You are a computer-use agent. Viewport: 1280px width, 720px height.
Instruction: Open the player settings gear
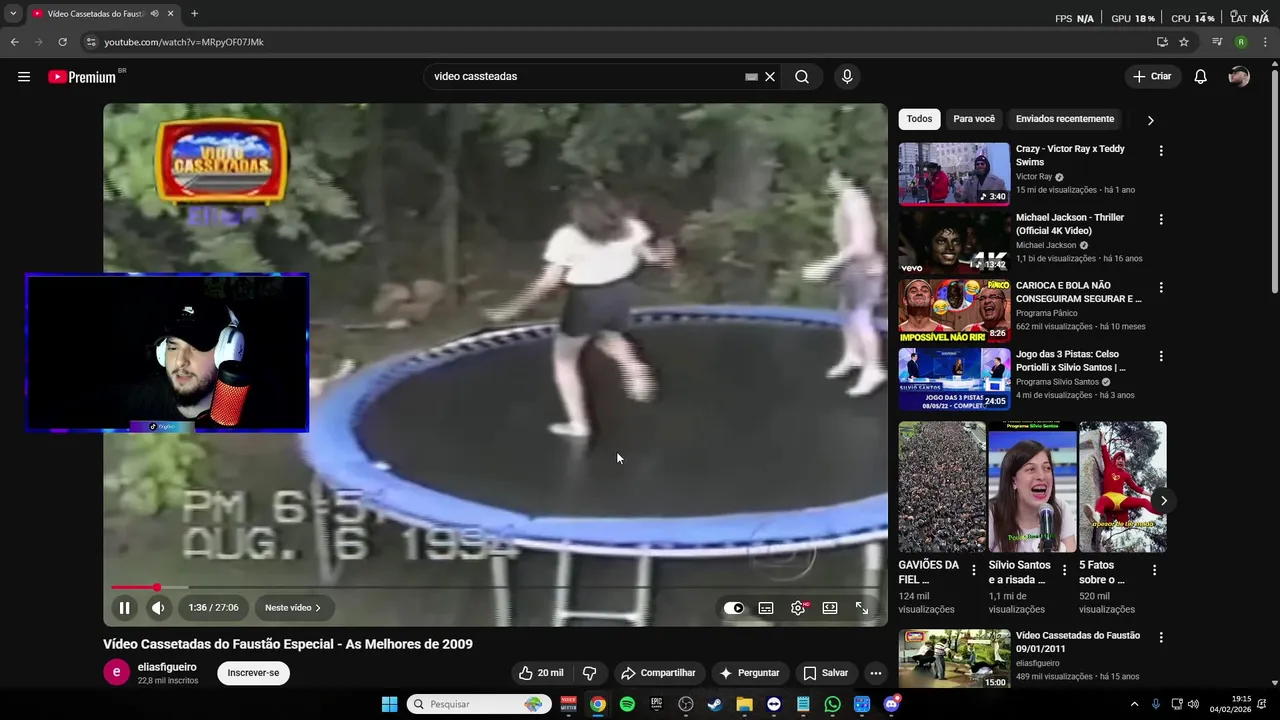[x=798, y=608]
